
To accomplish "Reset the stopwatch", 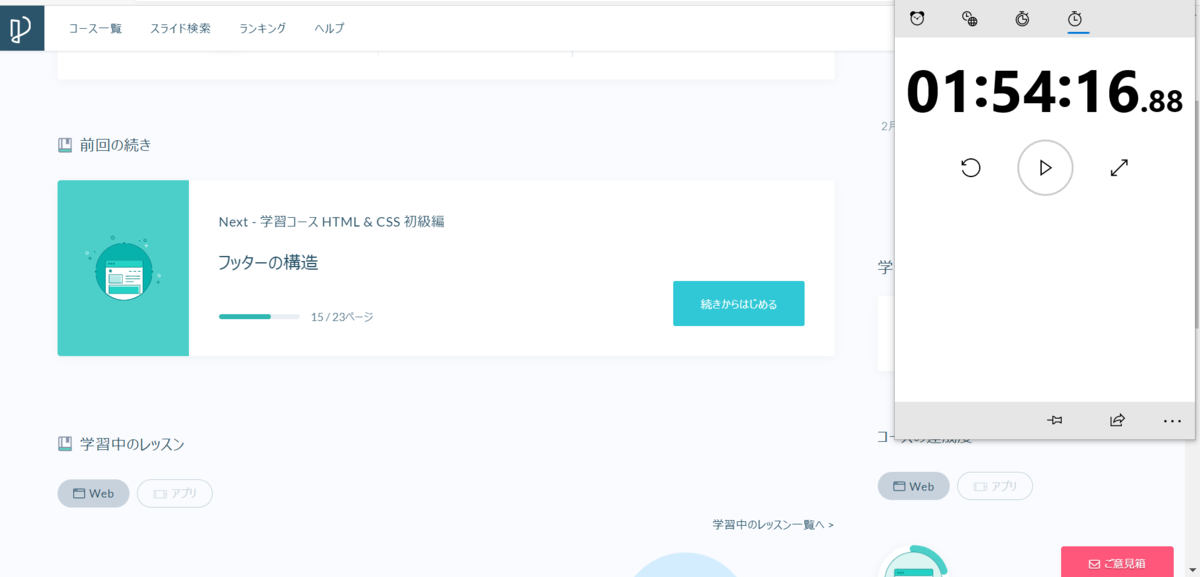I will 970,168.
